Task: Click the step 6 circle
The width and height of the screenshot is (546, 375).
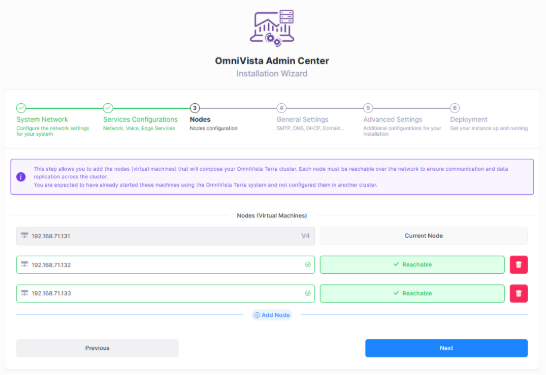Action: click(x=455, y=108)
